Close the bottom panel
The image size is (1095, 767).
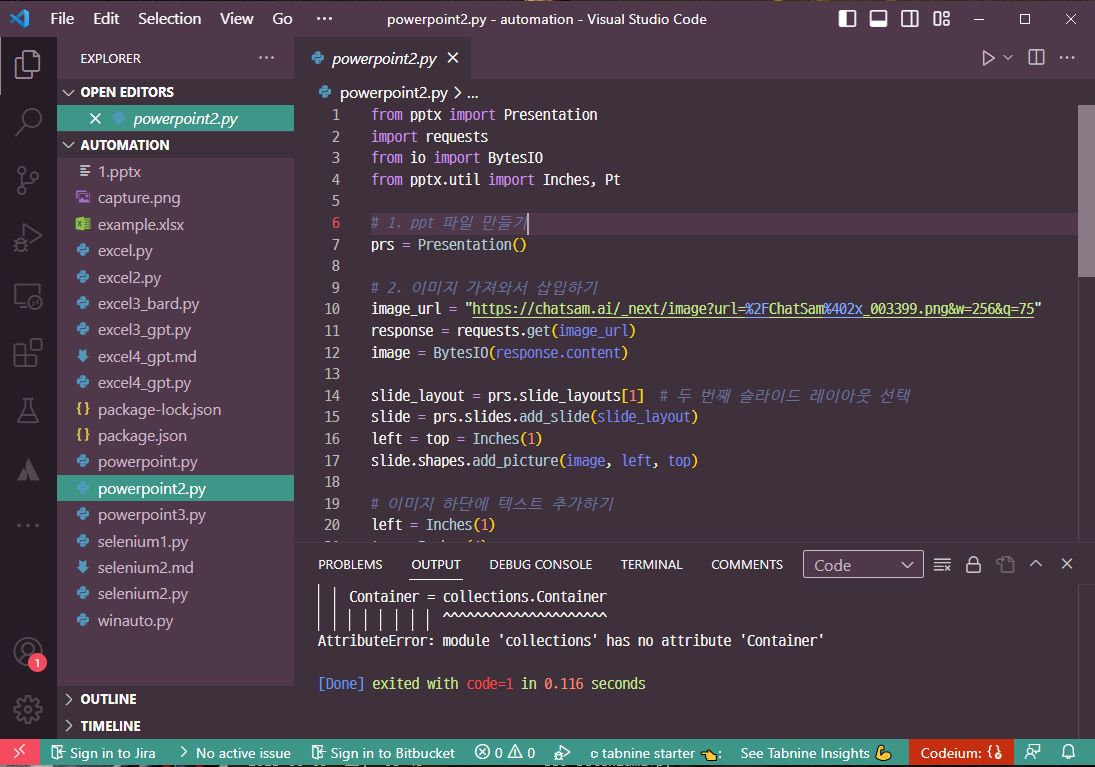point(1066,564)
